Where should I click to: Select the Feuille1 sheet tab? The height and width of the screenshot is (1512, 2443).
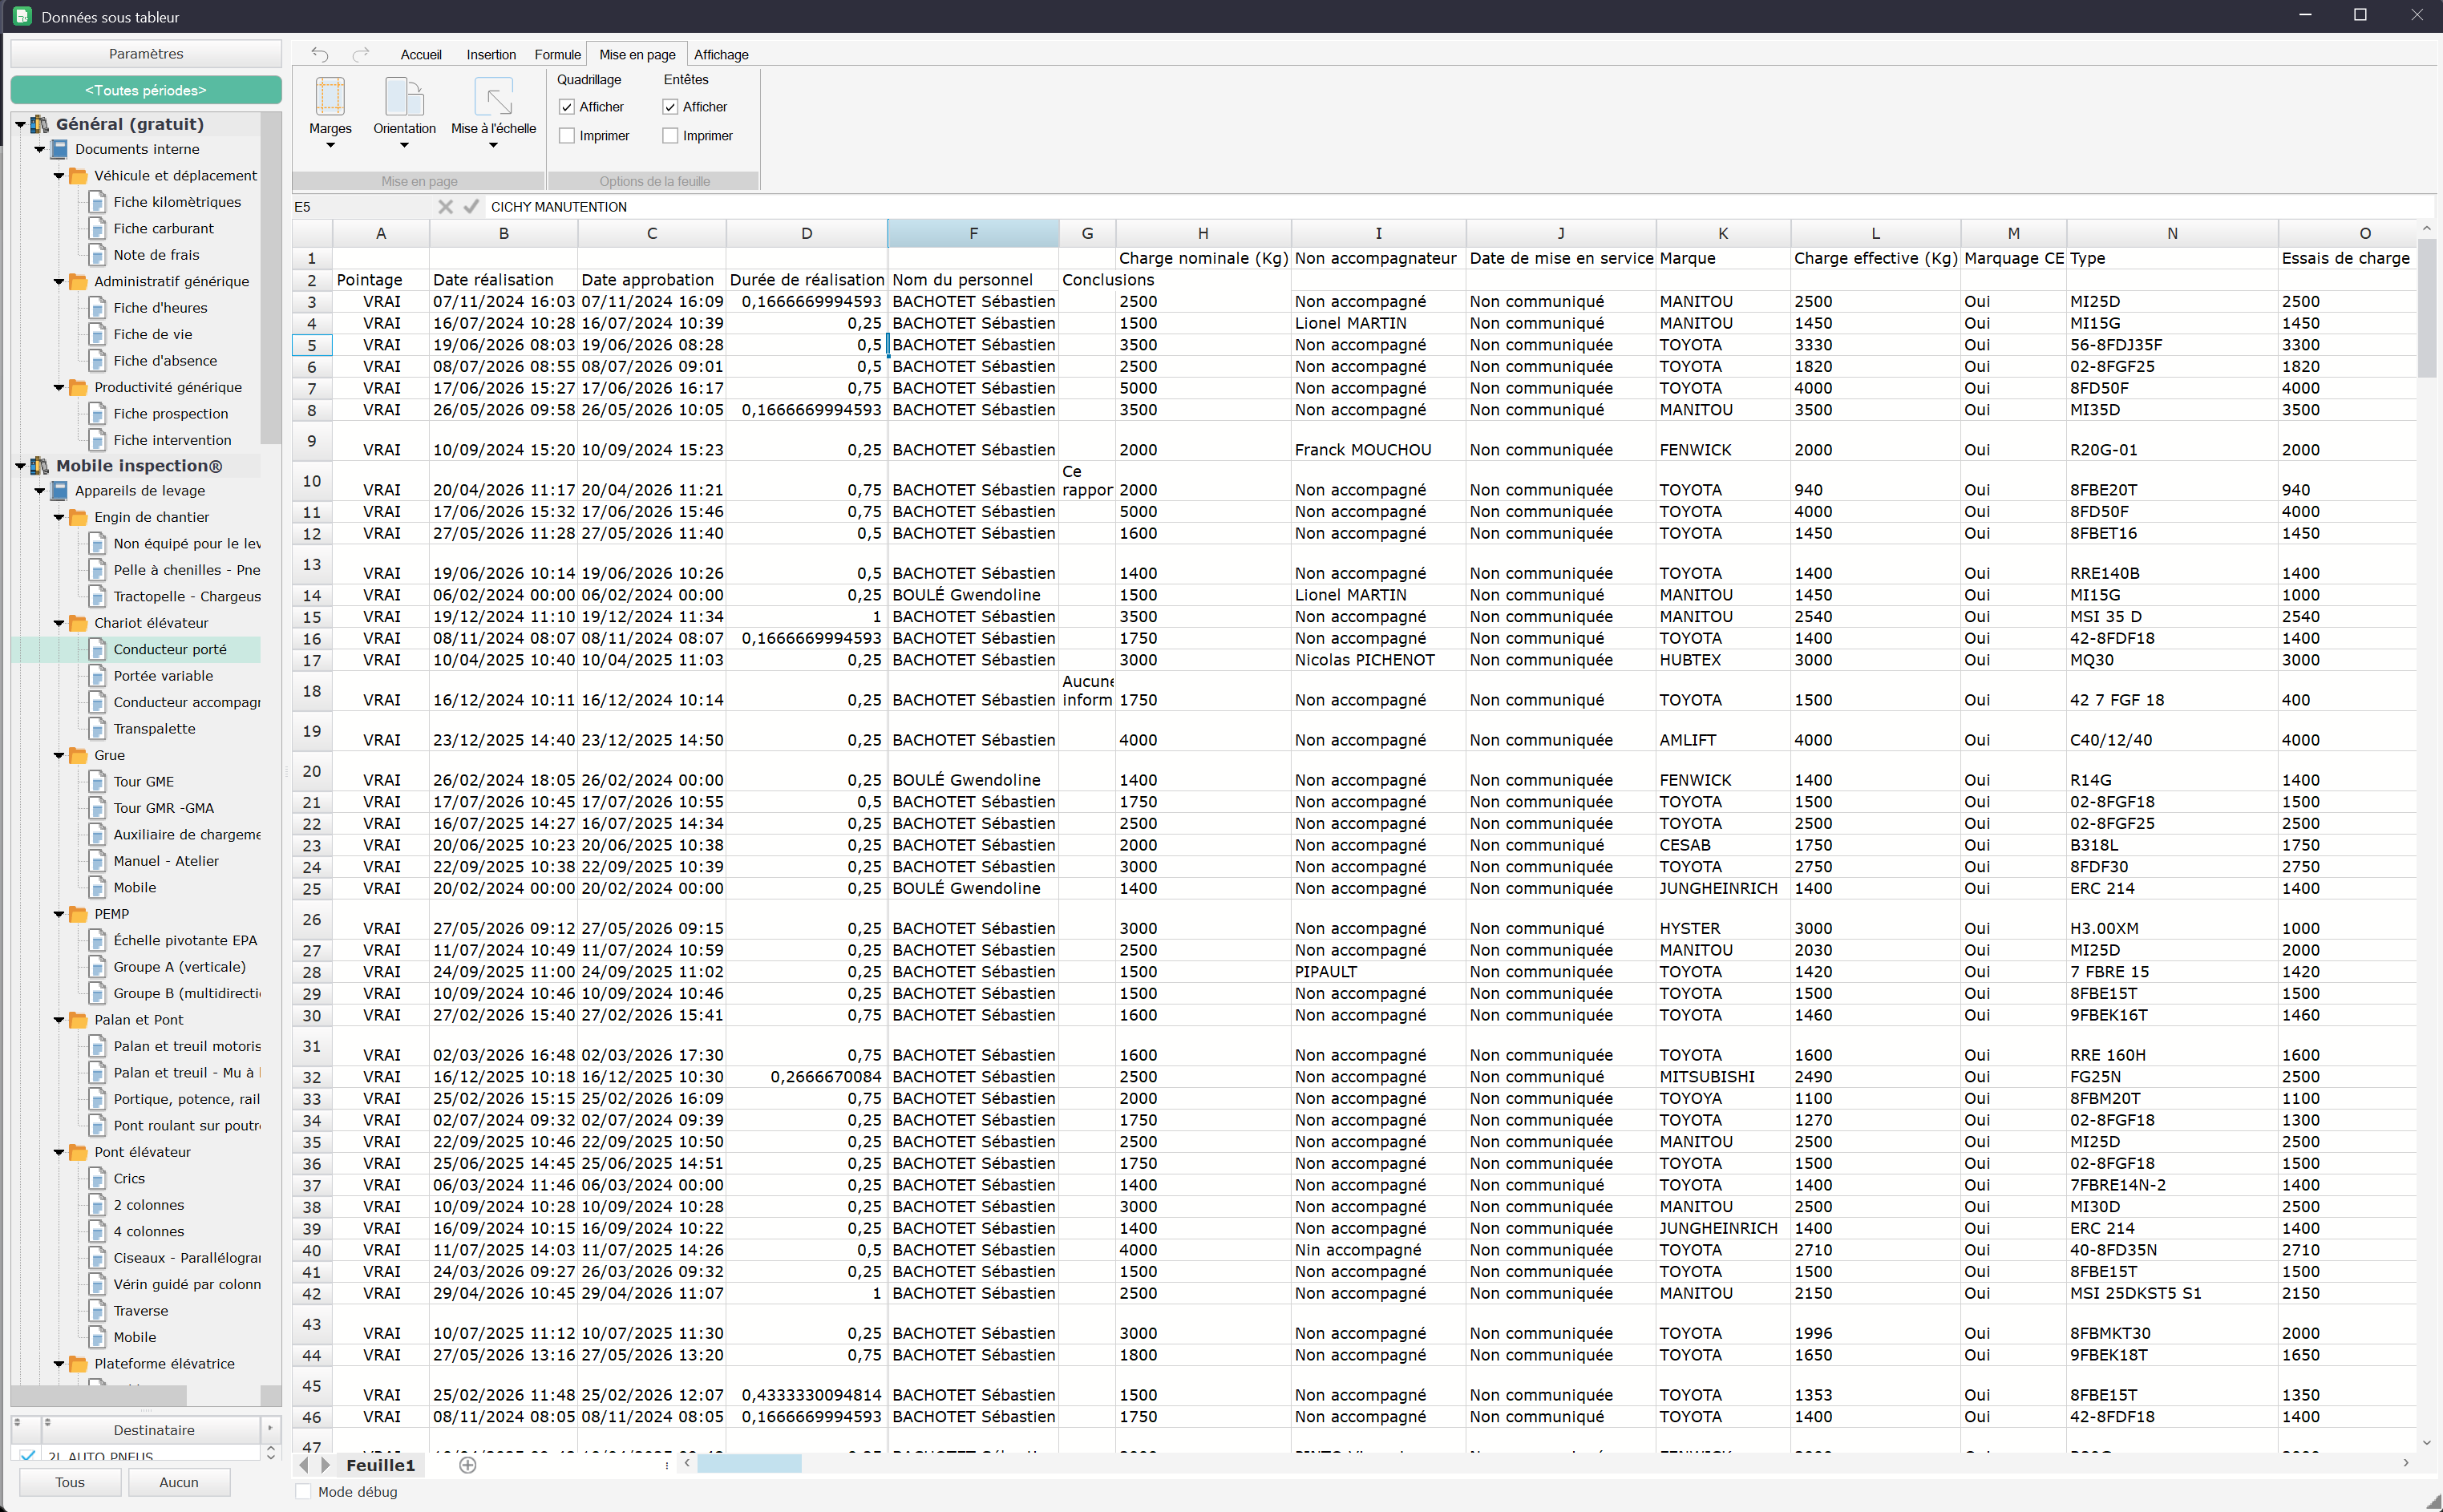pos(380,1465)
